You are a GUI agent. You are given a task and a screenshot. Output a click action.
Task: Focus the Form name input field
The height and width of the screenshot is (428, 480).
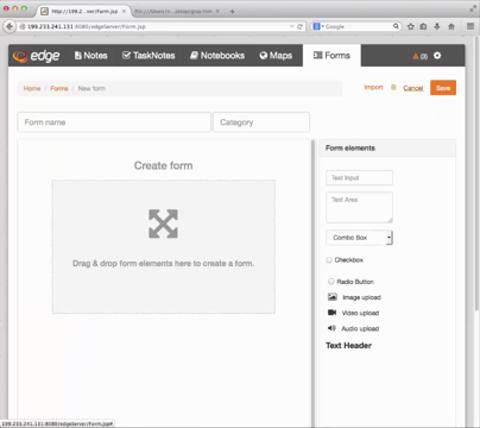(114, 122)
